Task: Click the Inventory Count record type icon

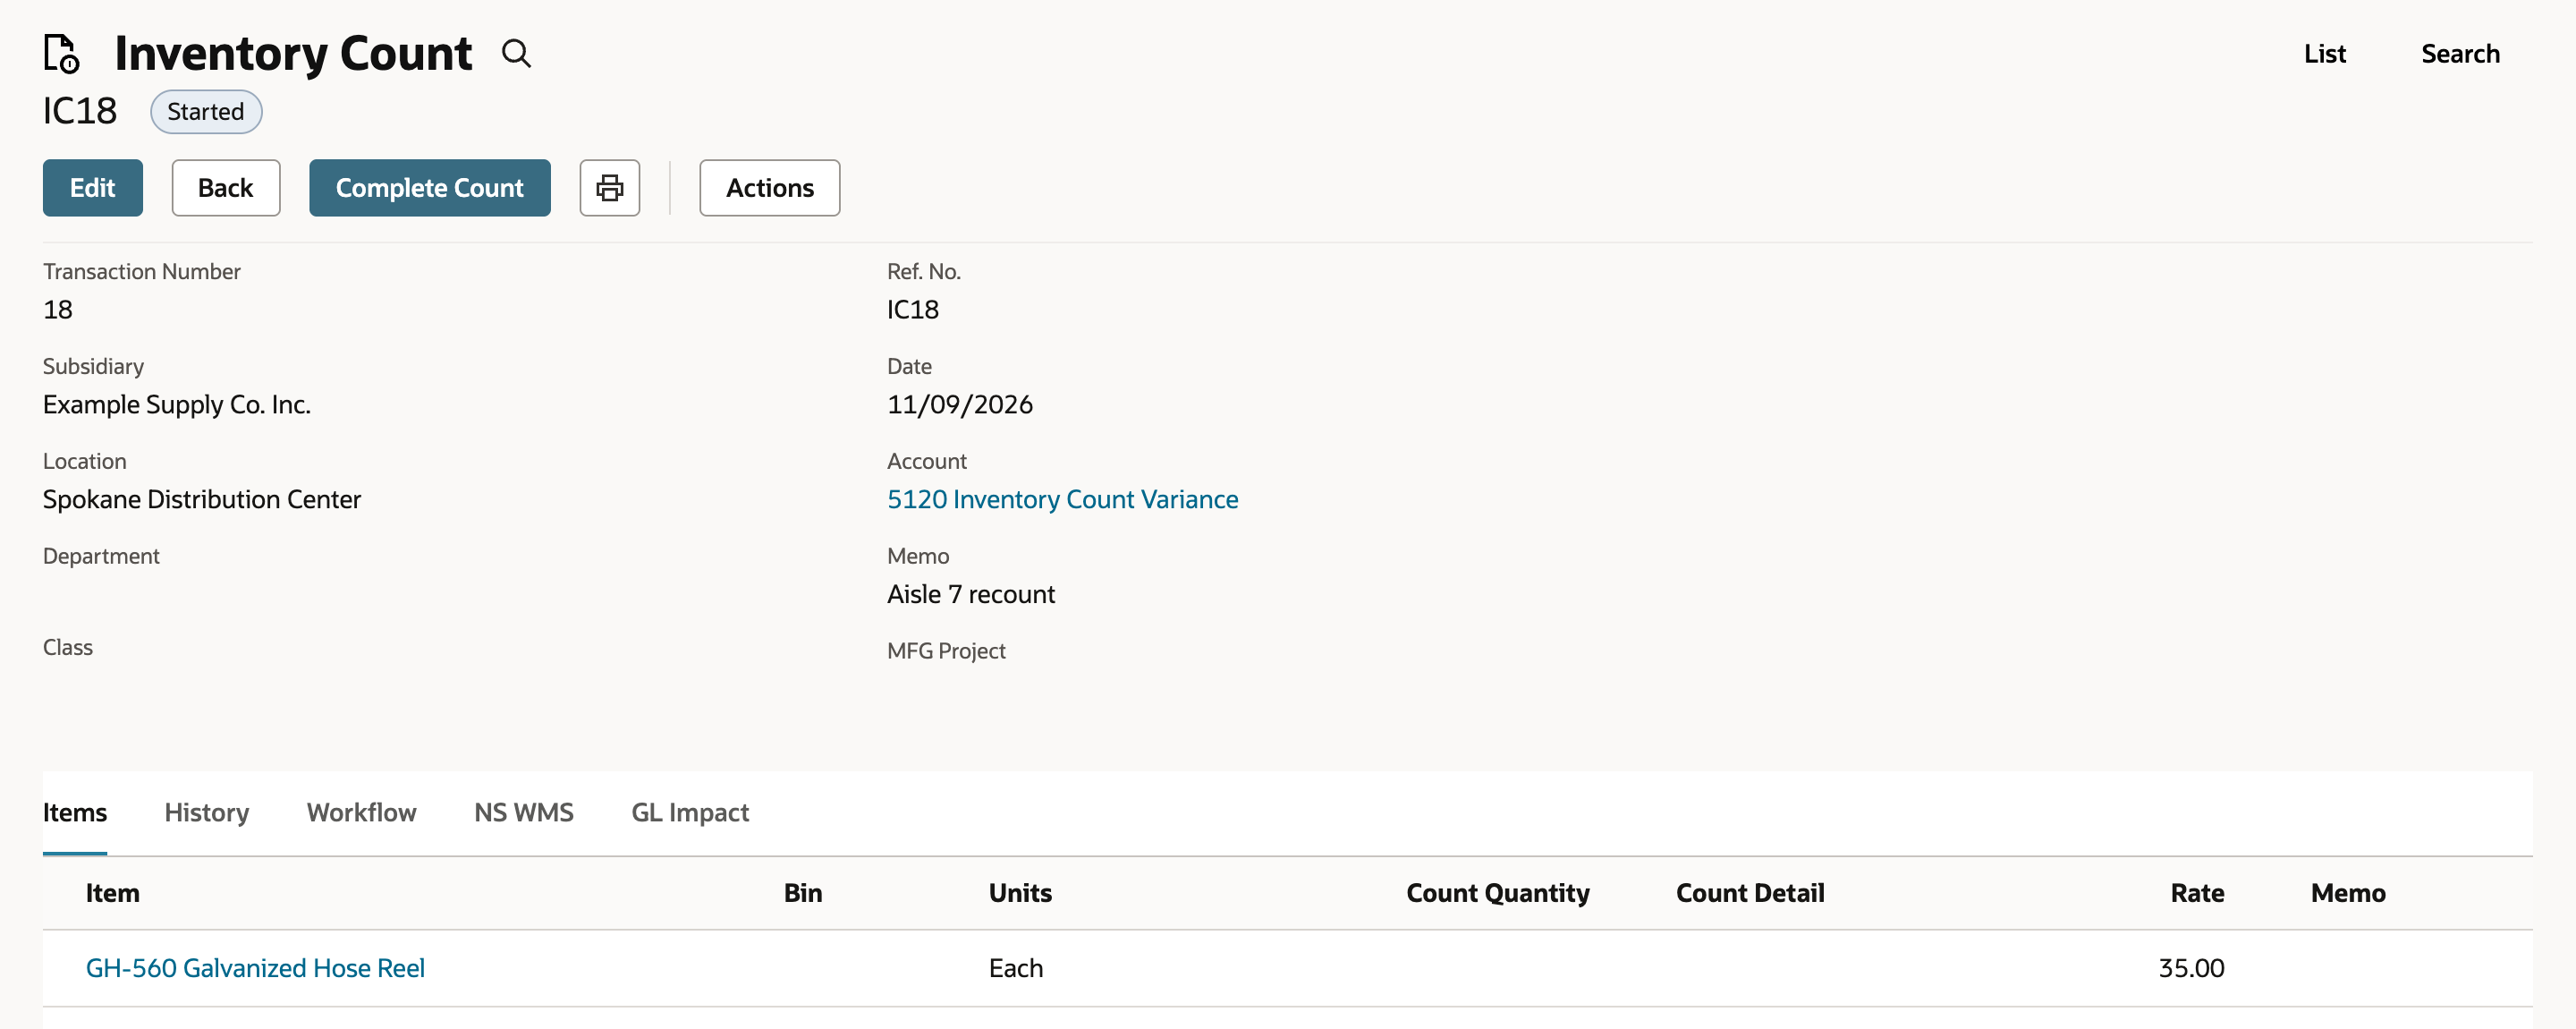Action: 62,53
